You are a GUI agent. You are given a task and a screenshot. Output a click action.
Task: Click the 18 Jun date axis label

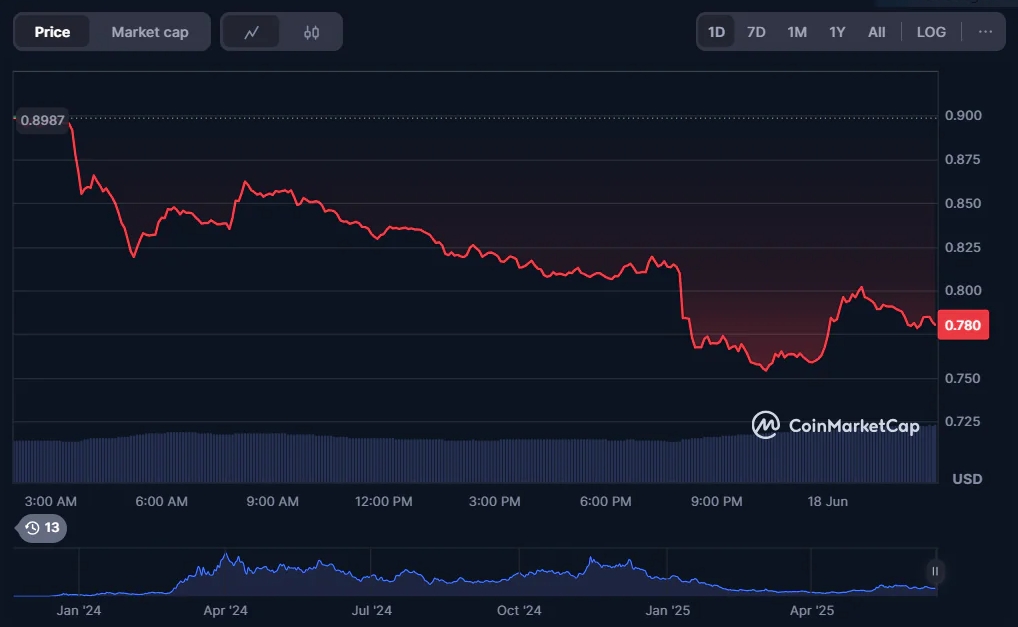click(x=829, y=501)
